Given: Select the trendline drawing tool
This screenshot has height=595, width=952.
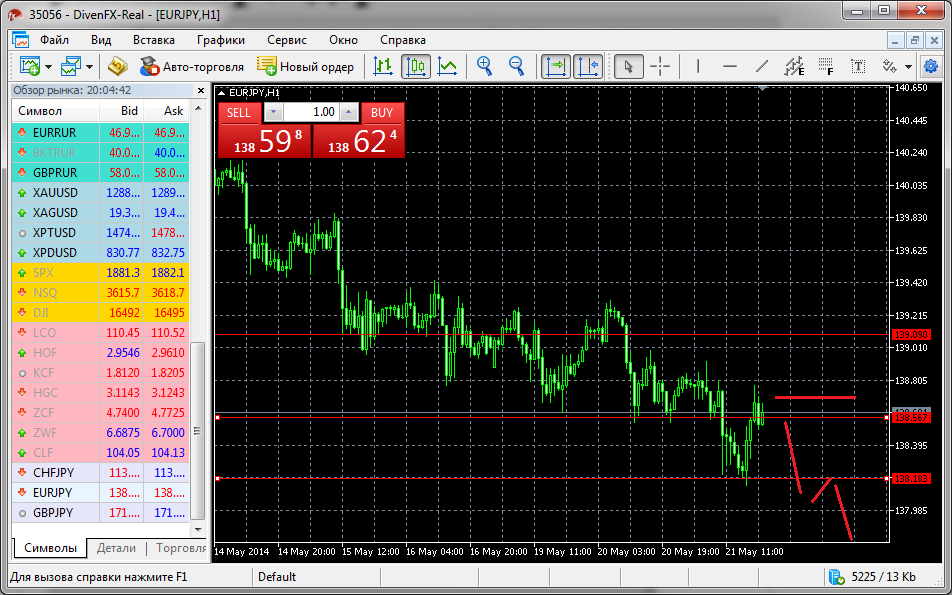Looking at the screenshot, I should [x=761, y=66].
